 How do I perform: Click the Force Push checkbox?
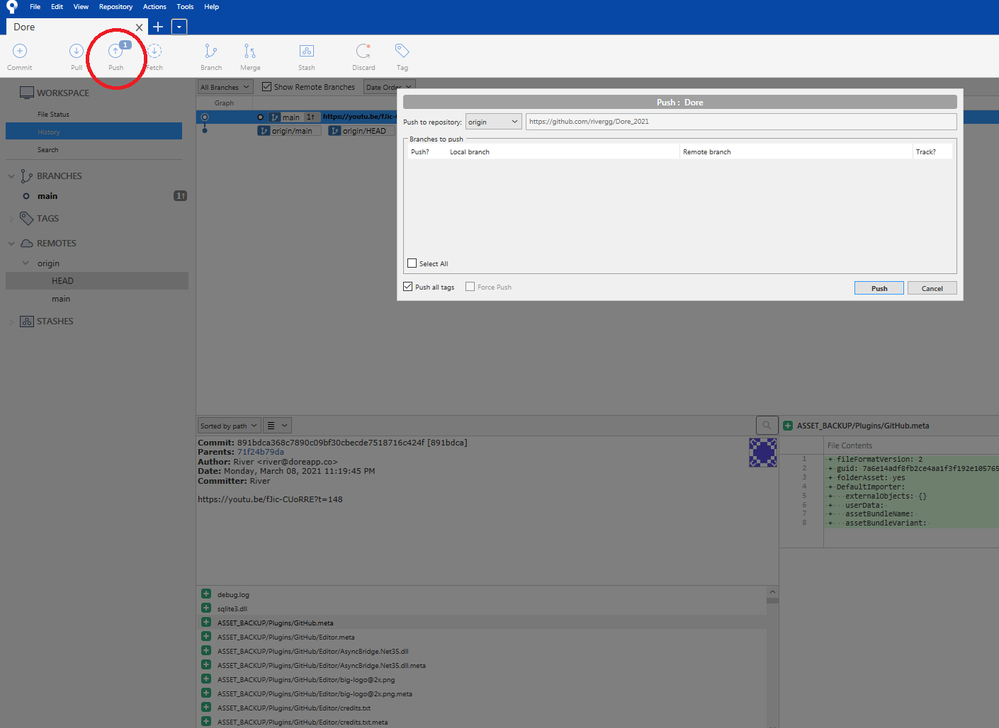point(470,287)
